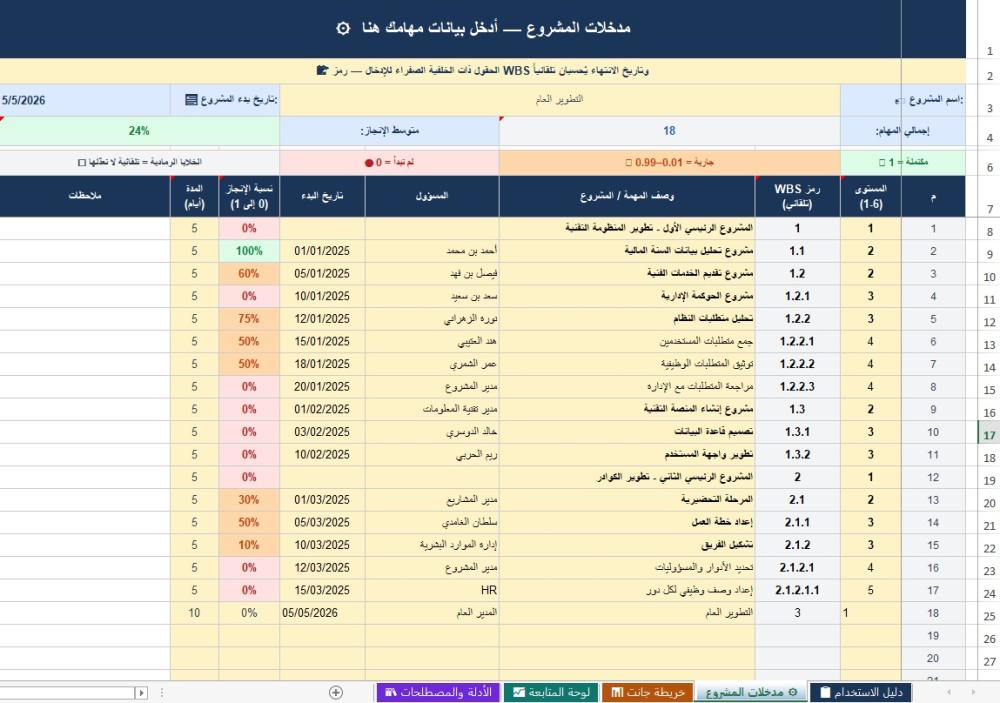Open the الأدلة والمصطلحات sheet tab
1000x703 pixels.
436,692
